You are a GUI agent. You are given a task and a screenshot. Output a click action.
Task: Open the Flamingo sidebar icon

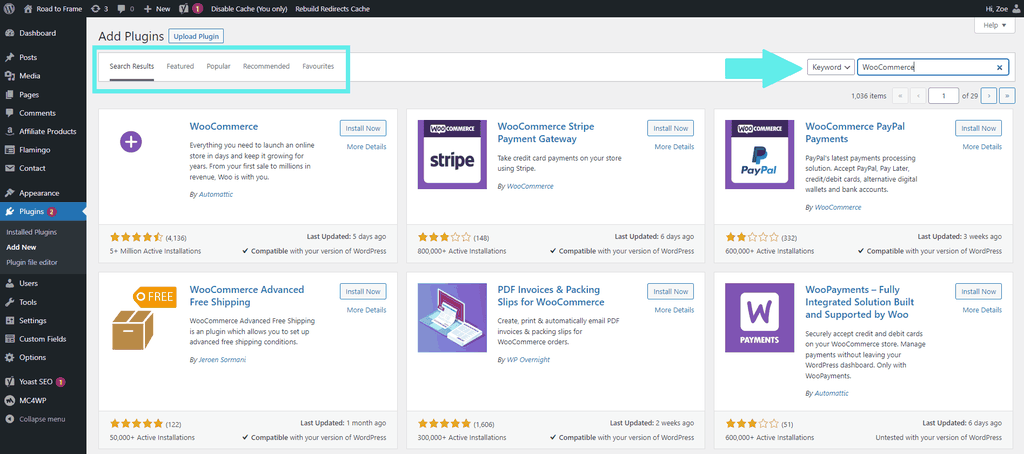click(10, 150)
